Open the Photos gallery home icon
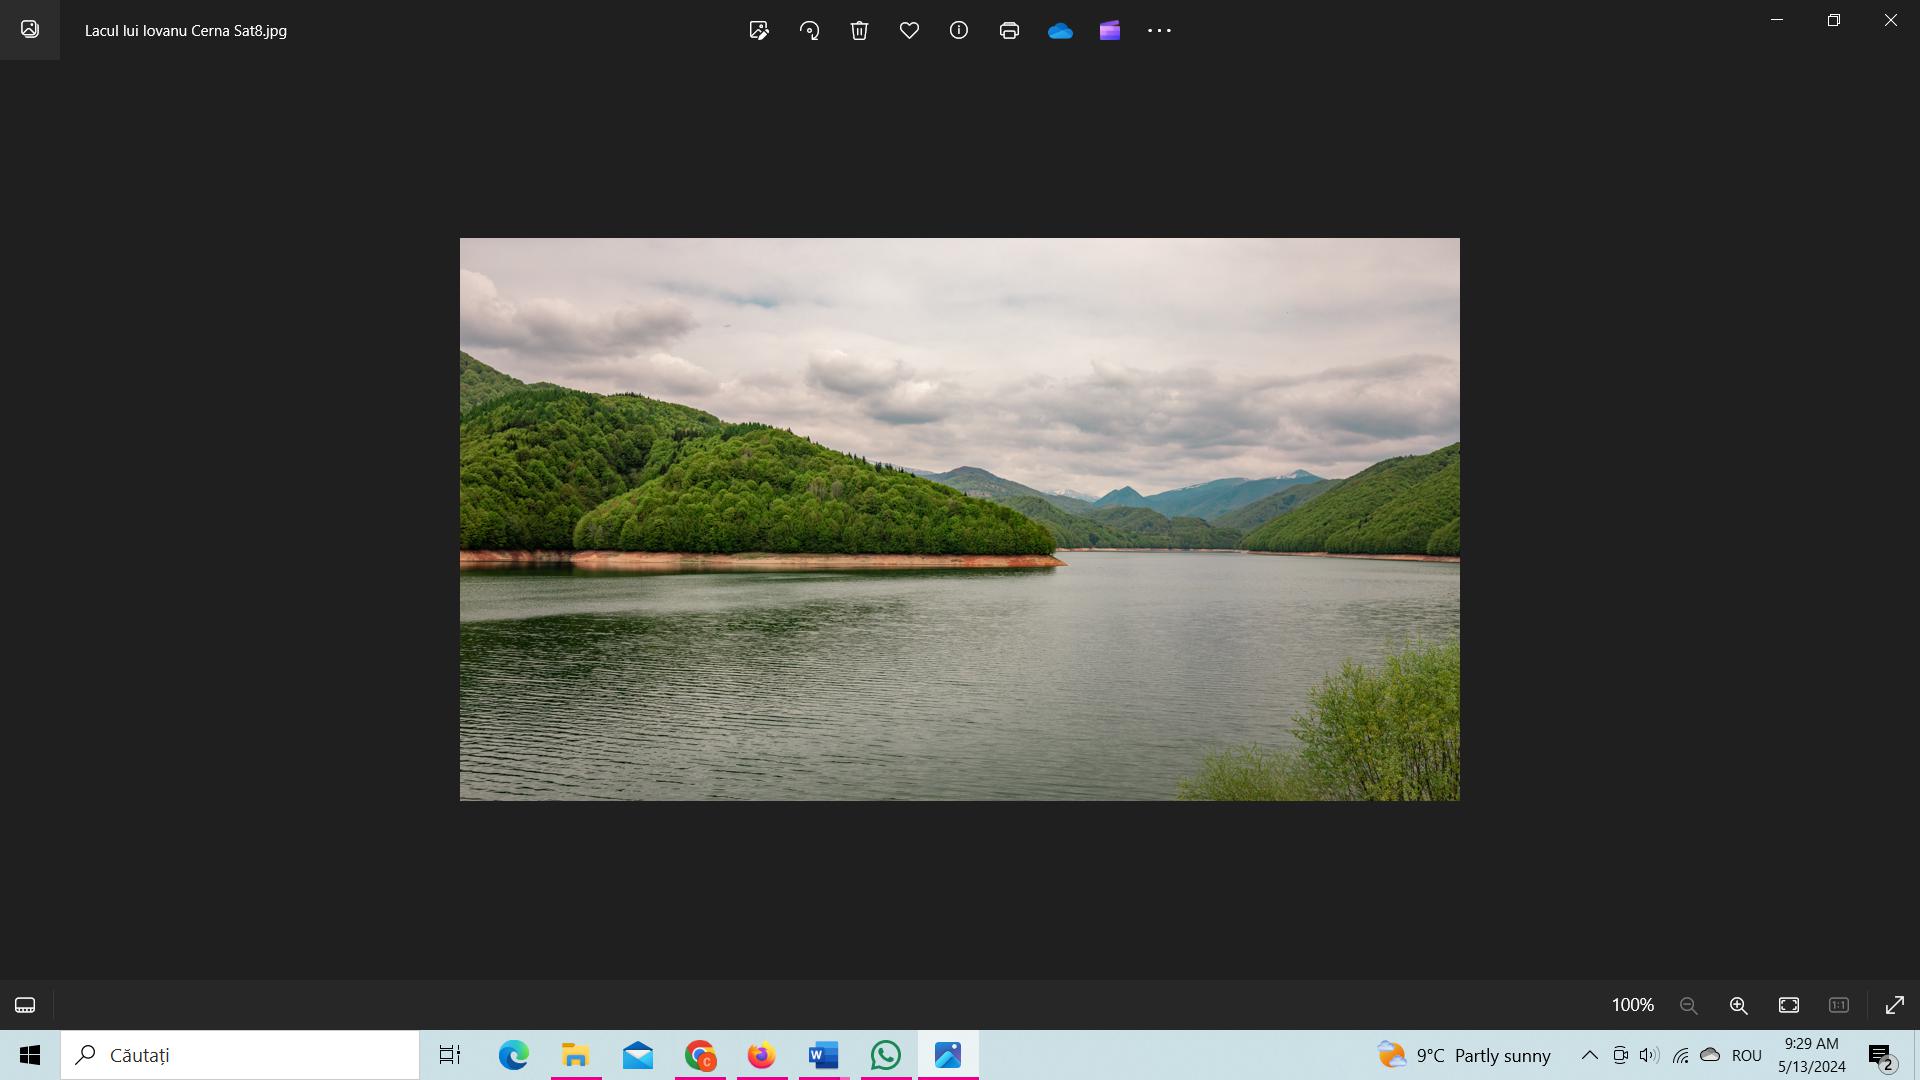 click(x=30, y=29)
